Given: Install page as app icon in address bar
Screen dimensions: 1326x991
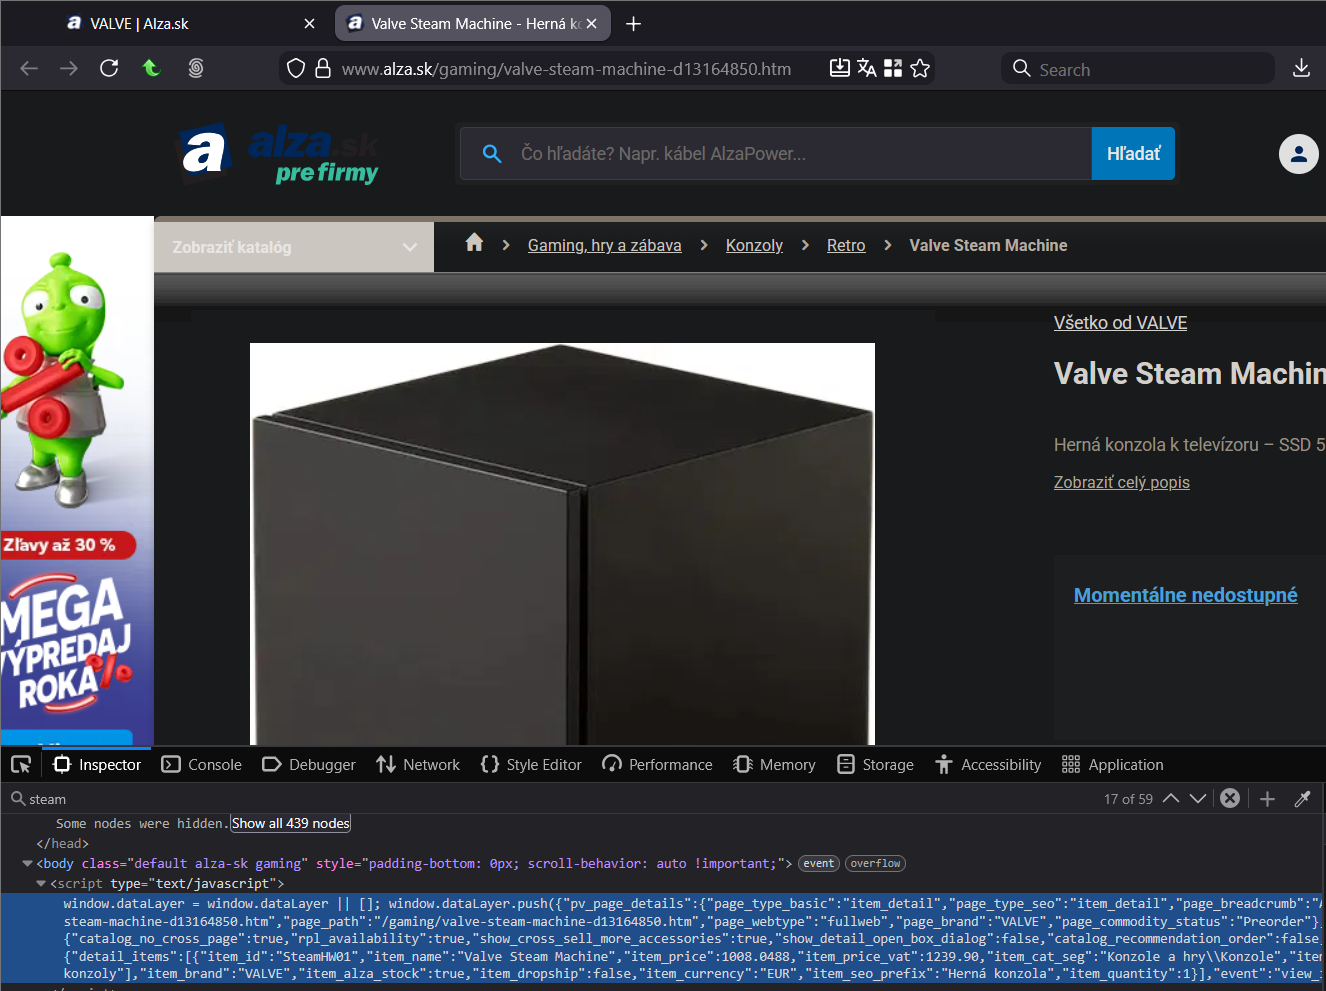Looking at the screenshot, I should (840, 68).
